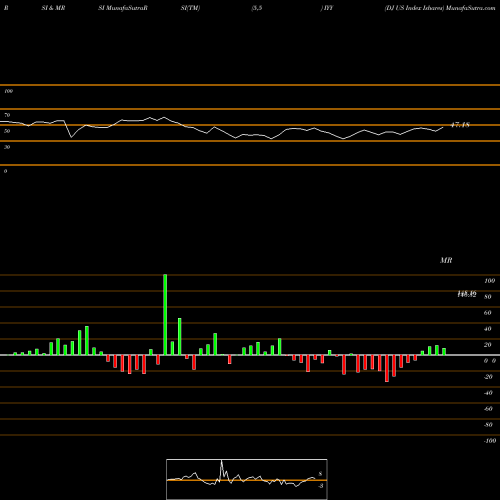The image size is (500, 500).
Task: Click the 'SI MunafaSutraR' header text
Action: (x=123, y=8)
